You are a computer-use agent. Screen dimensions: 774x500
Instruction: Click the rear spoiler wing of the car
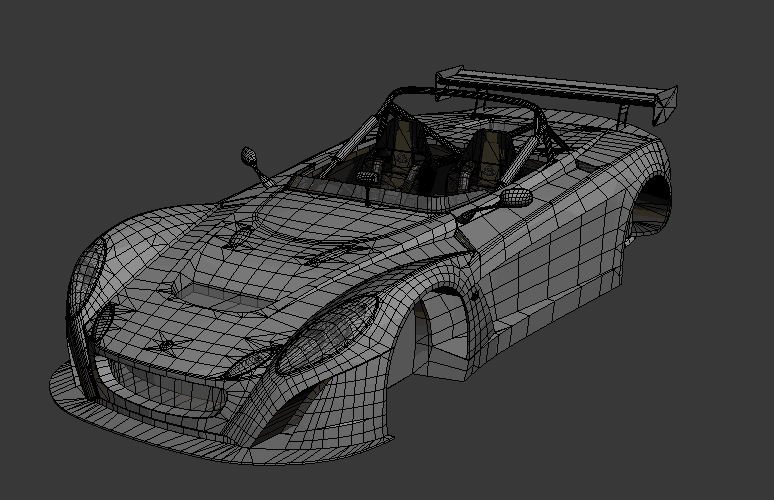[x=550, y=86]
